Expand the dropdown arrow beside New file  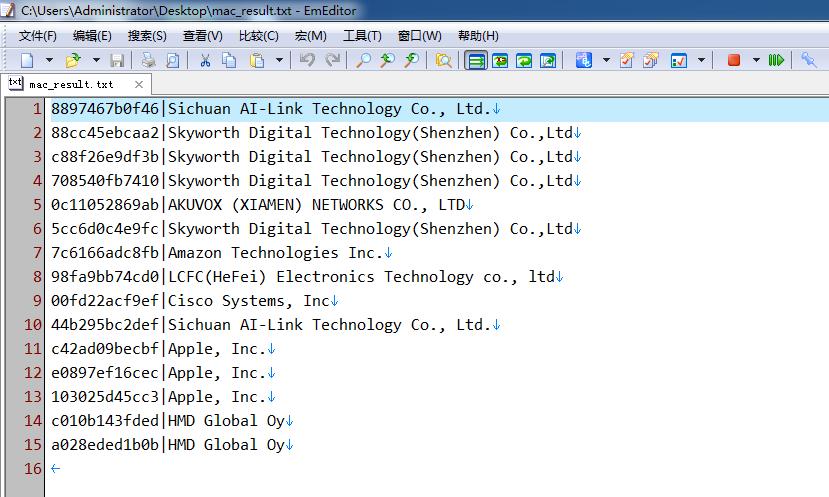click(x=49, y=61)
